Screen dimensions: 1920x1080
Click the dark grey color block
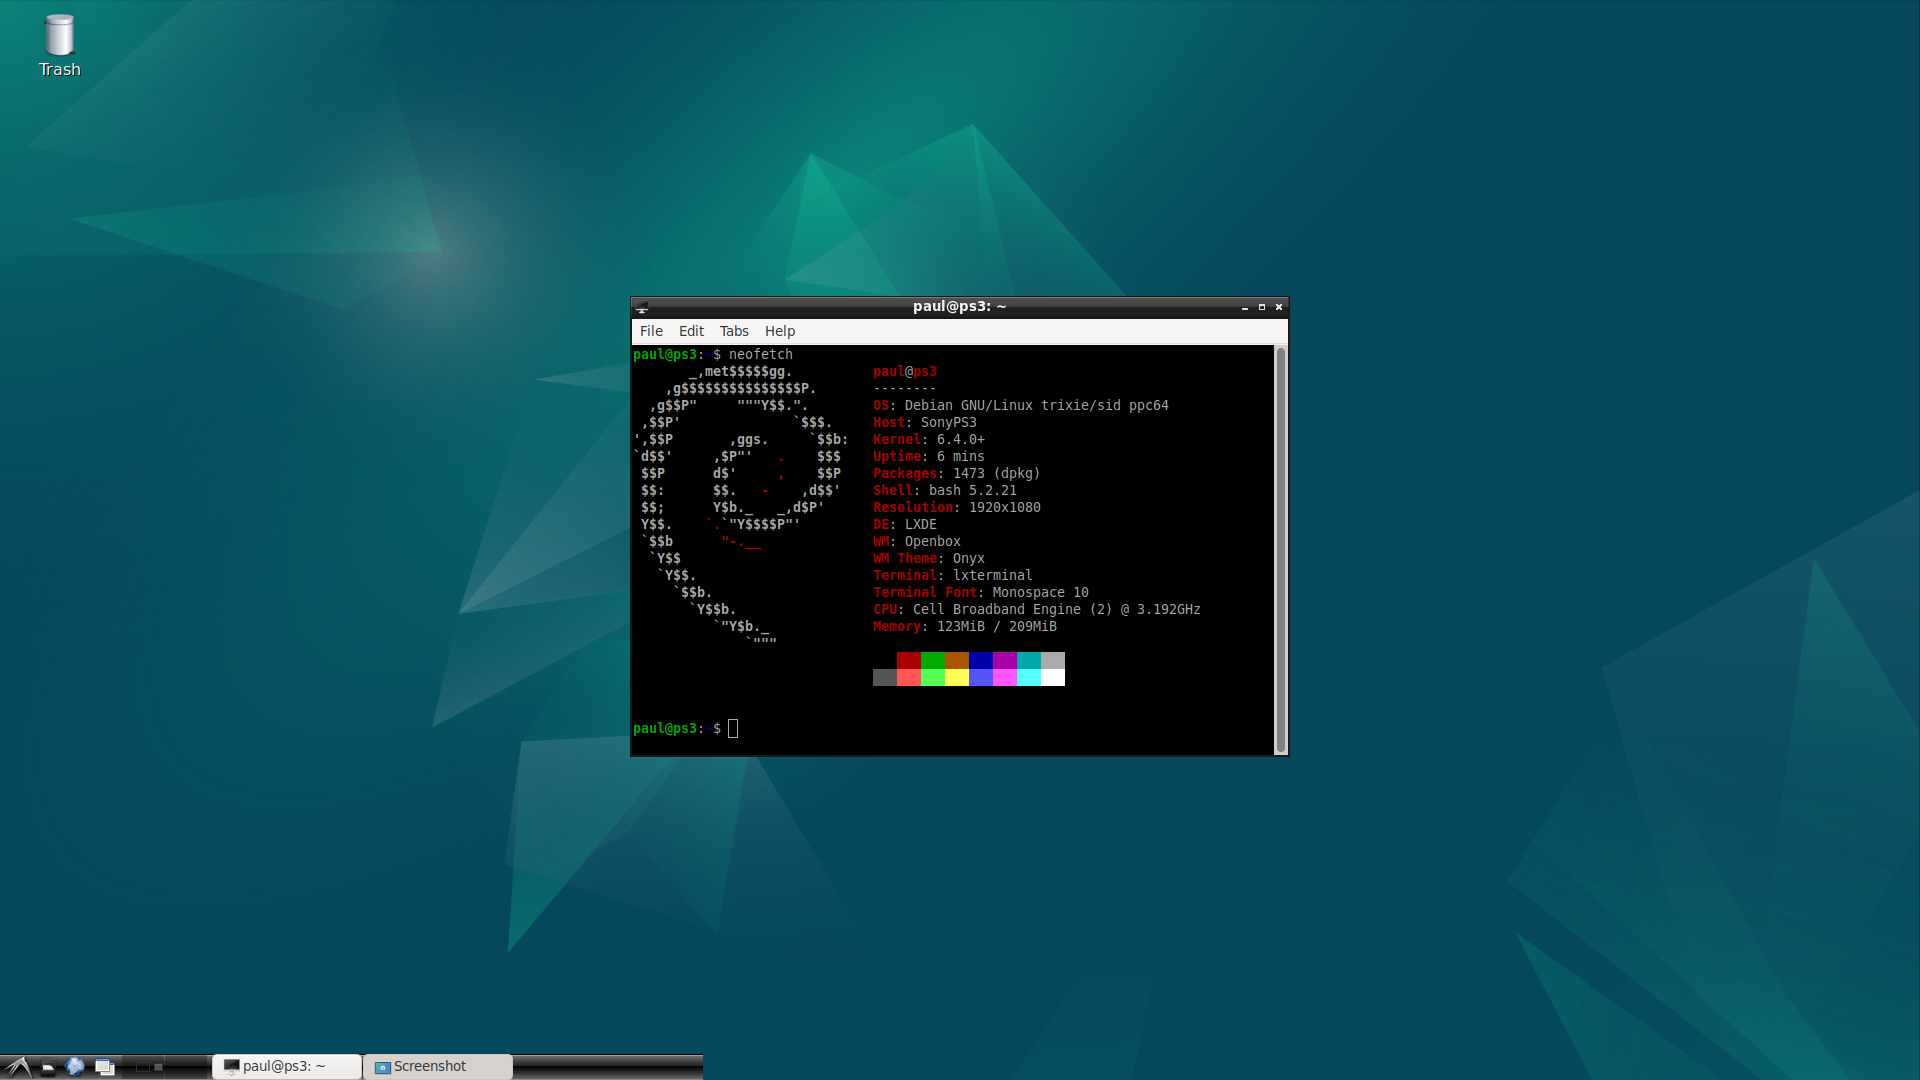point(885,677)
